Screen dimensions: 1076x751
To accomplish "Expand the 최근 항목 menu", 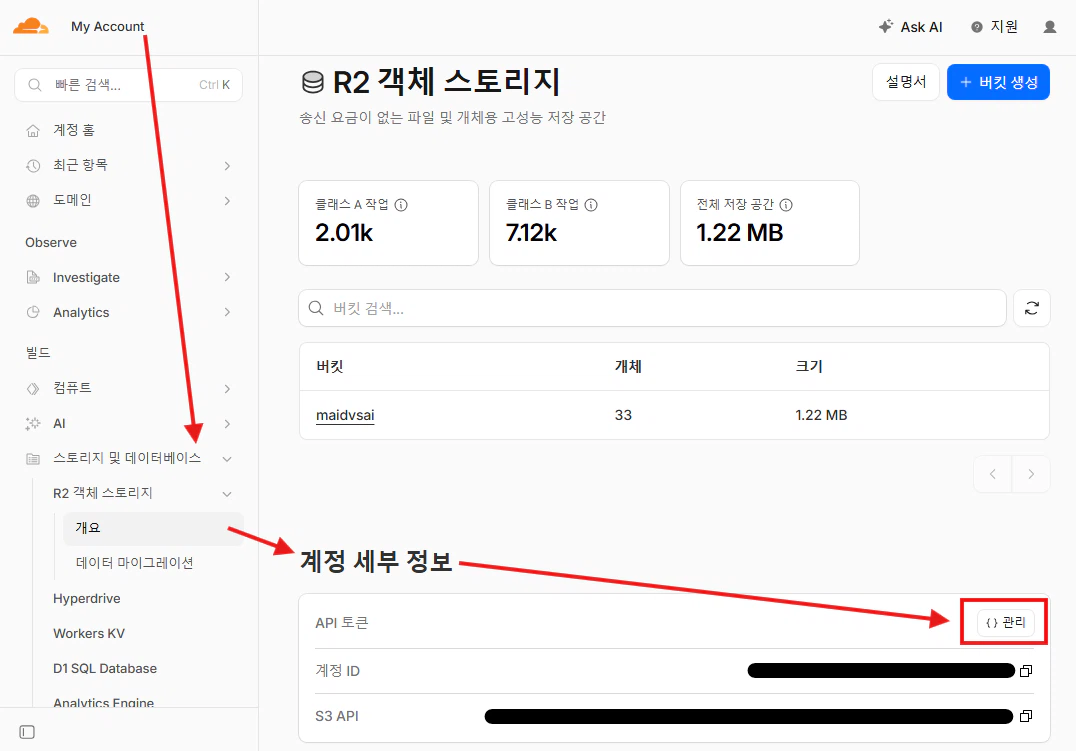I will [227, 166].
